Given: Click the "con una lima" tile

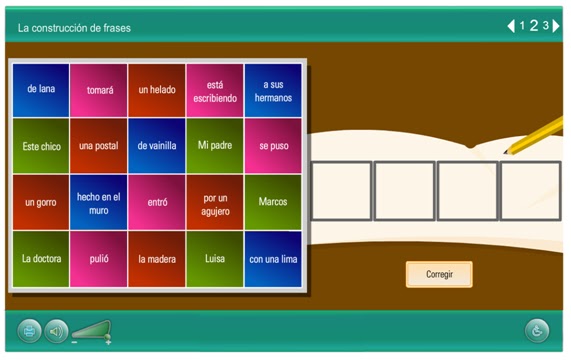Looking at the screenshot, I should point(273,259).
